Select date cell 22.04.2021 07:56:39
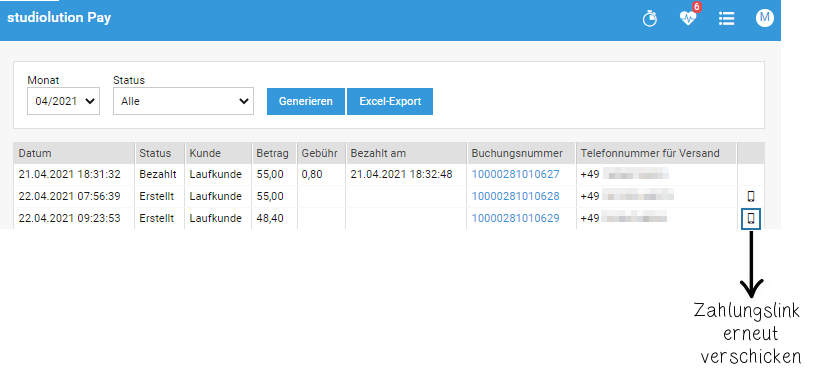Screen dimensions: 820x374 point(70,197)
